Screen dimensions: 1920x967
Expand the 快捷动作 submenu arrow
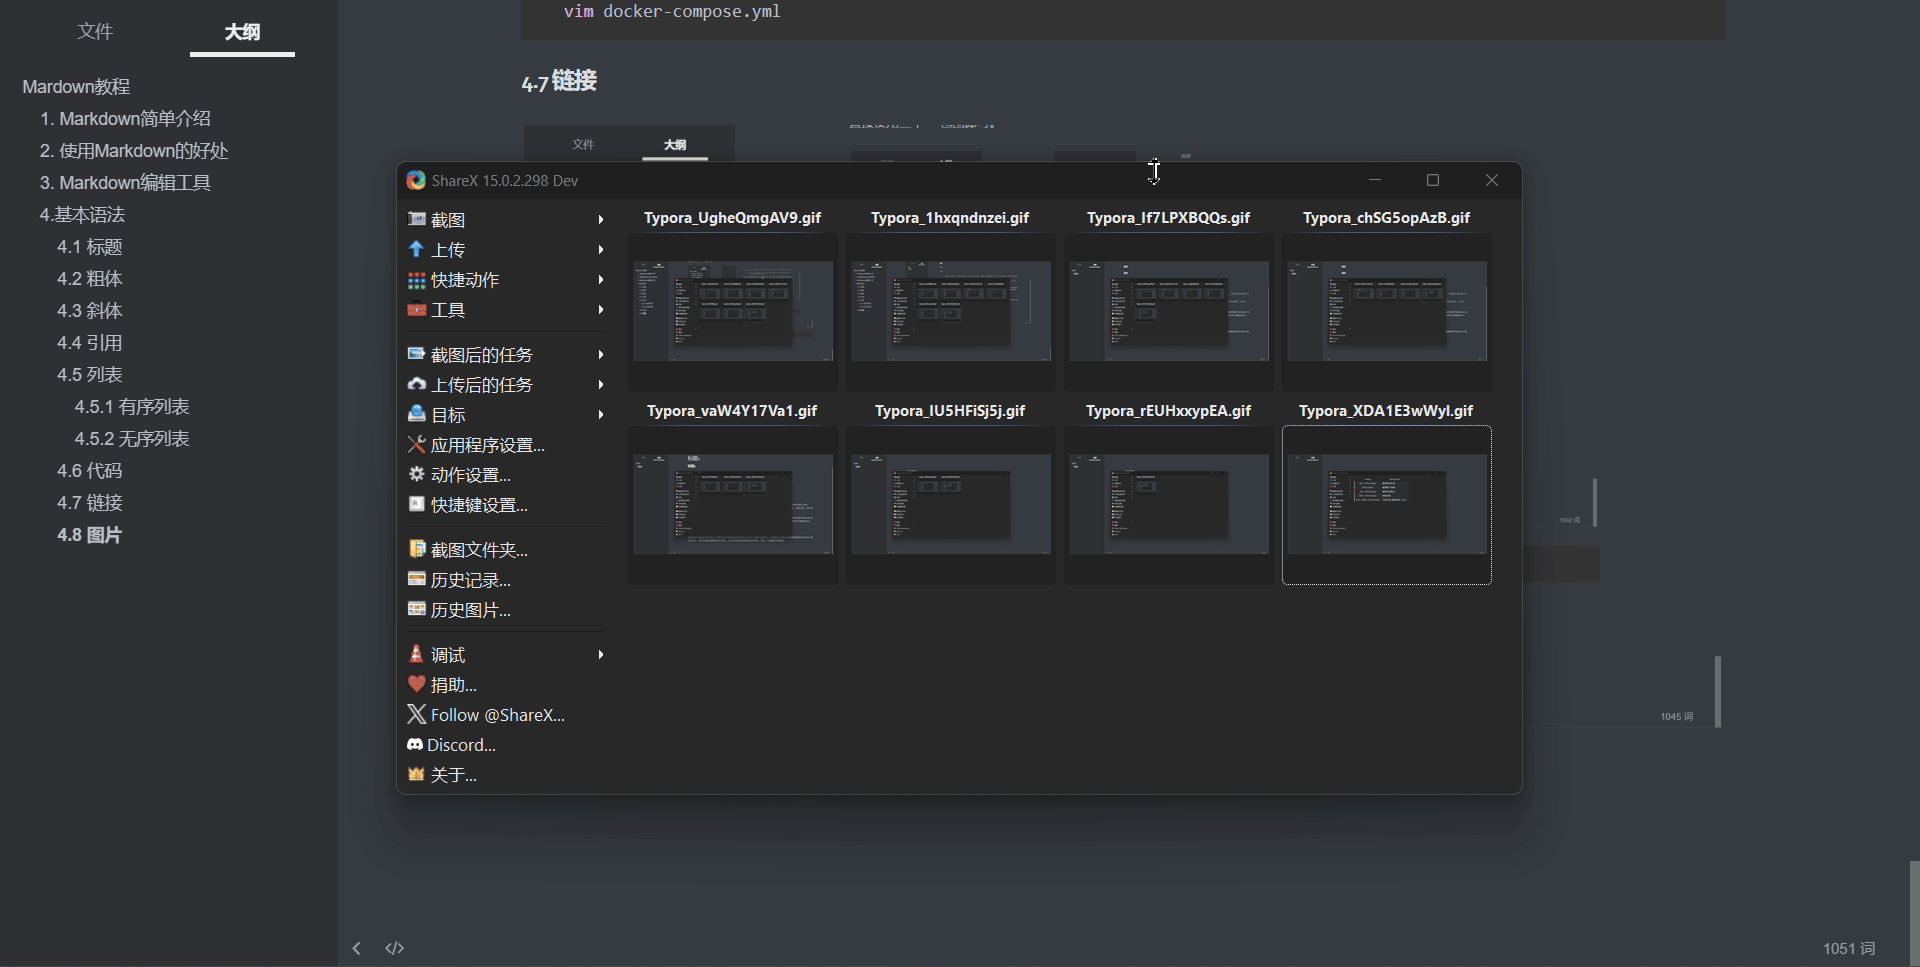point(601,280)
